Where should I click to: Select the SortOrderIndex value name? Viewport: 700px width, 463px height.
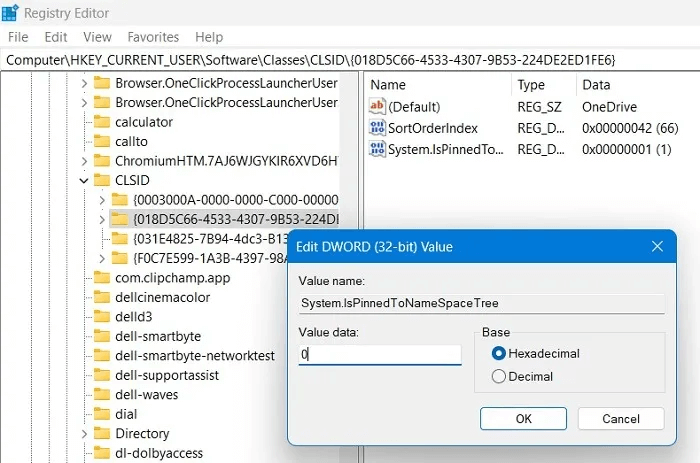pyautogui.click(x=433, y=128)
